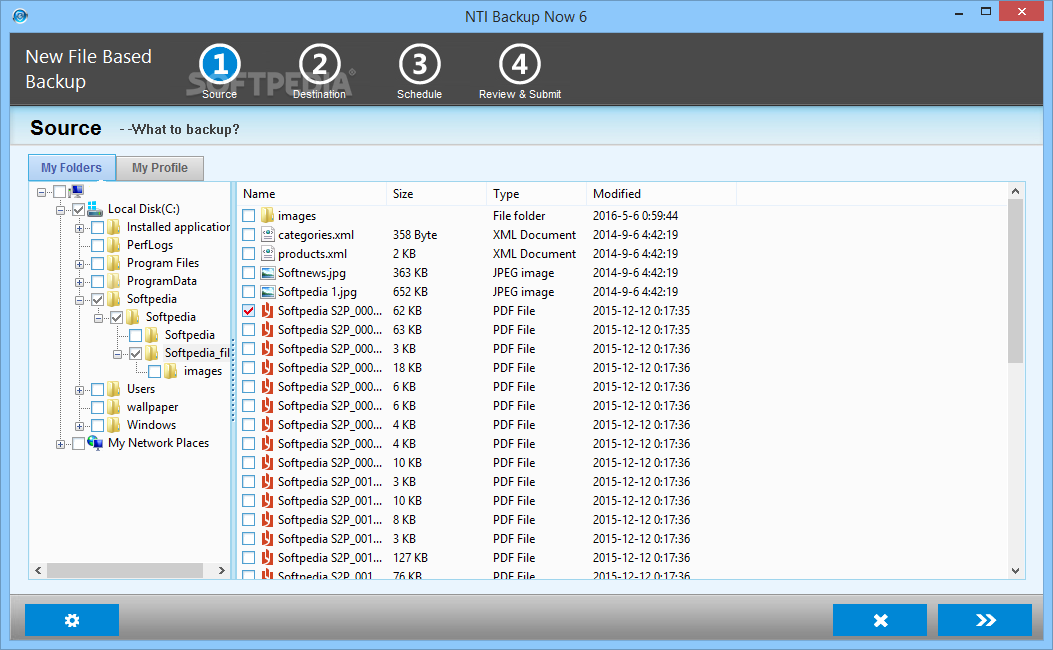Click the Users folder icon in tree
Image resolution: width=1053 pixels, height=650 pixels.
tap(114, 389)
